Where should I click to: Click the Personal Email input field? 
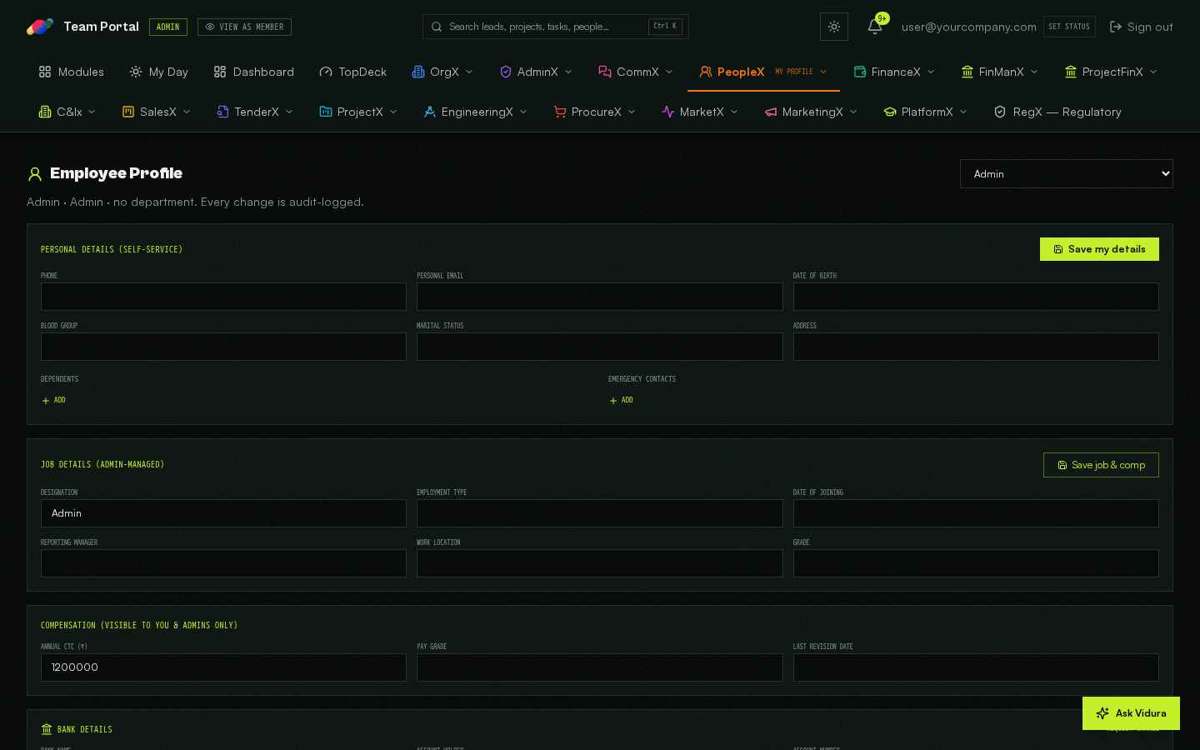tap(600, 296)
